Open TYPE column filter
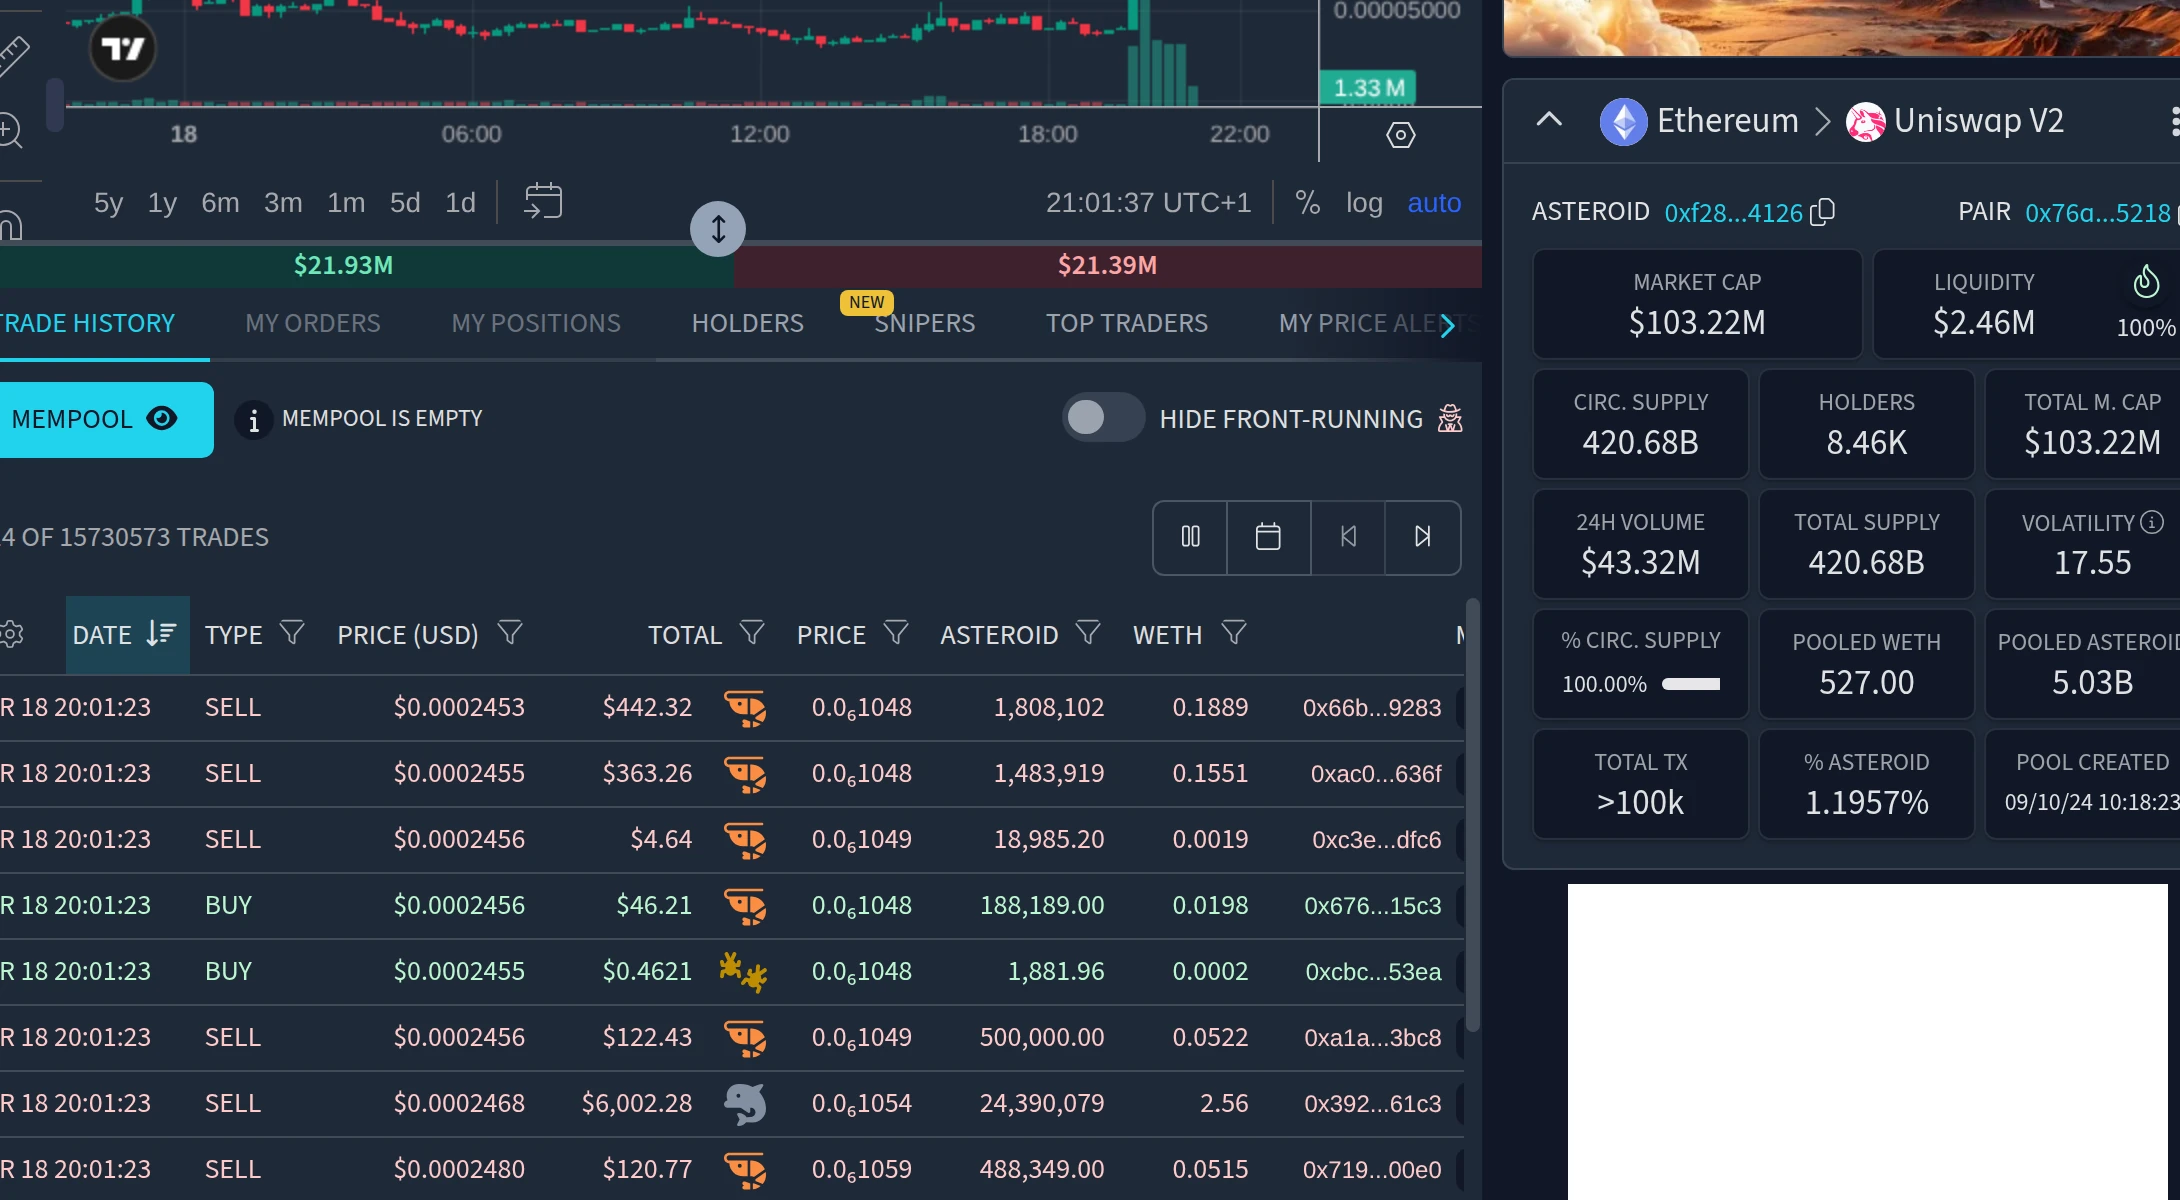 pyautogui.click(x=292, y=633)
